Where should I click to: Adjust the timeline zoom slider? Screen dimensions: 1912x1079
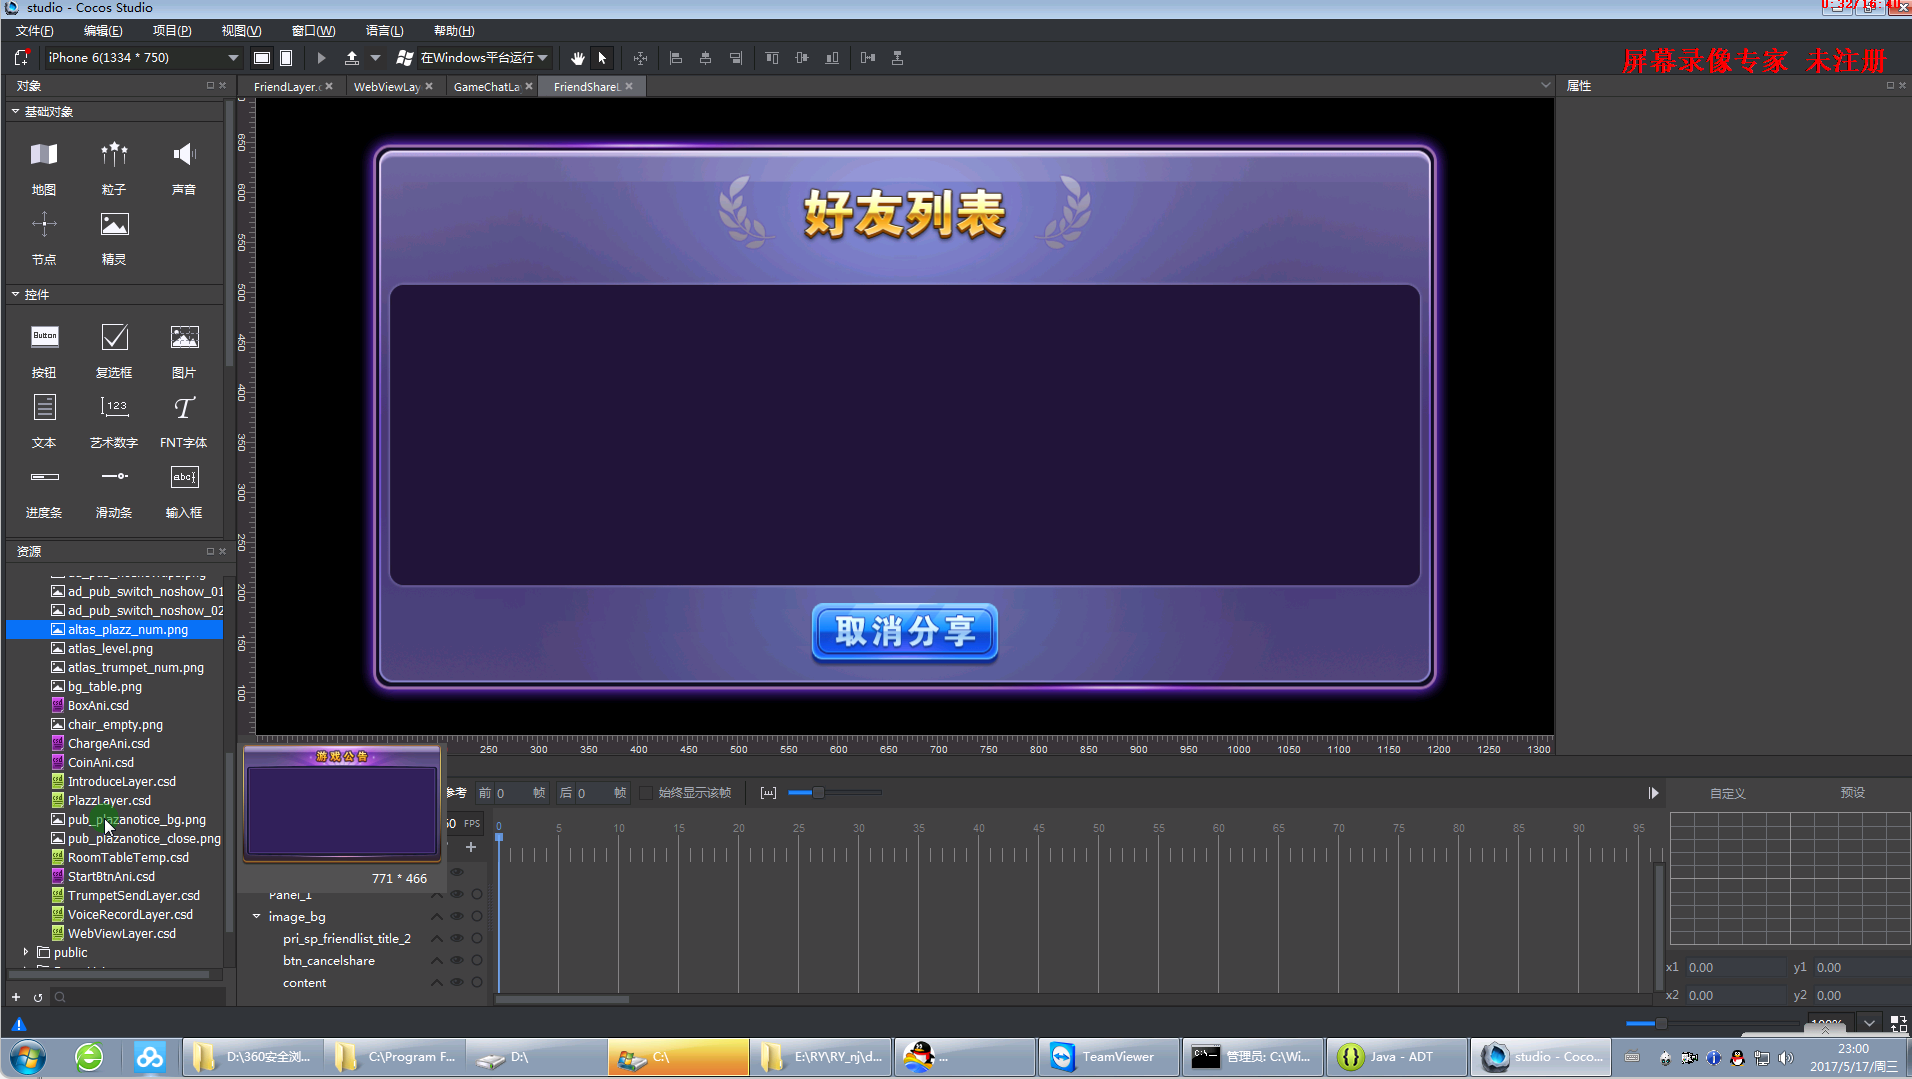click(x=818, y=793)
